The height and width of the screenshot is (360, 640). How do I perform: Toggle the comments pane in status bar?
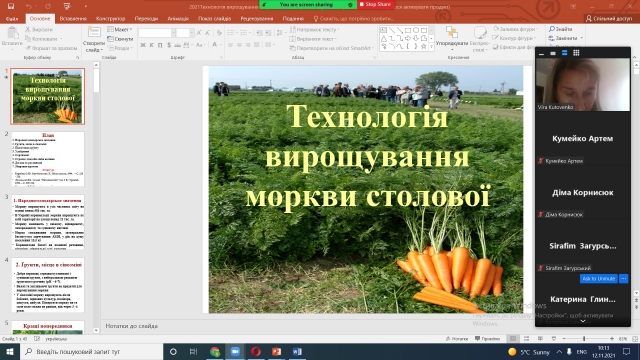coord(488,339)
